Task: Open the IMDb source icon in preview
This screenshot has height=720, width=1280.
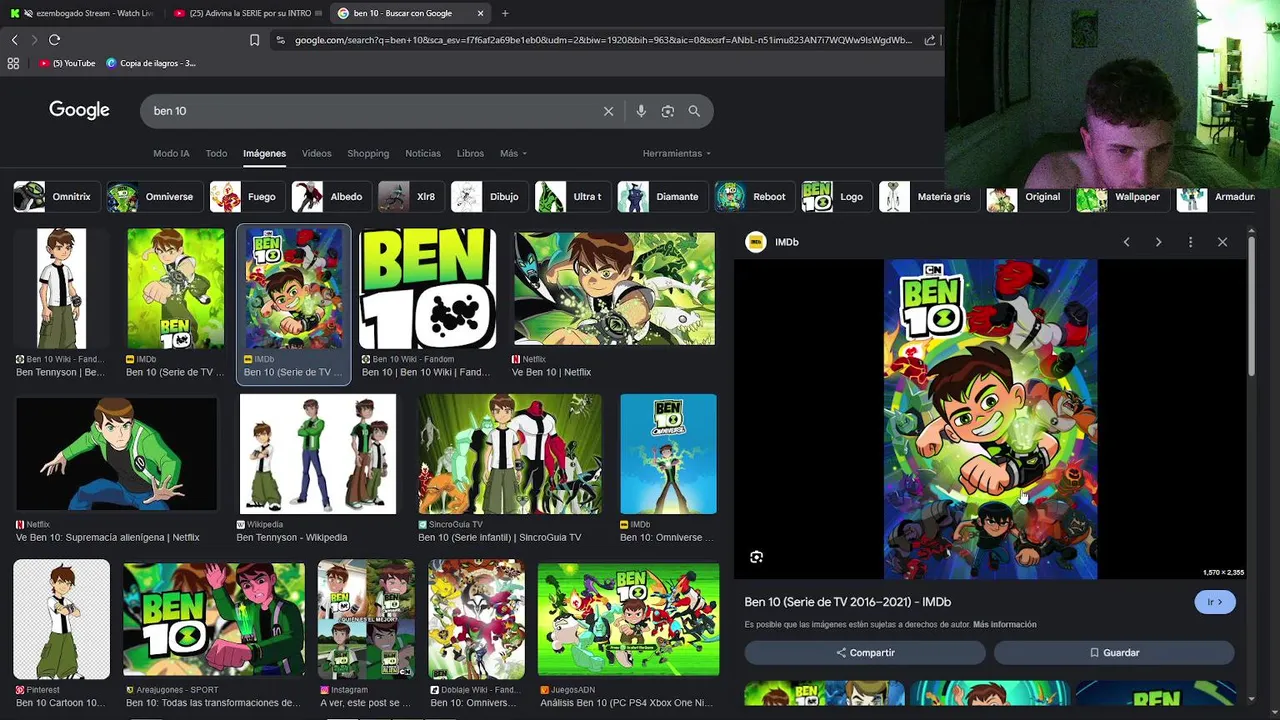Action: (756, 242)
